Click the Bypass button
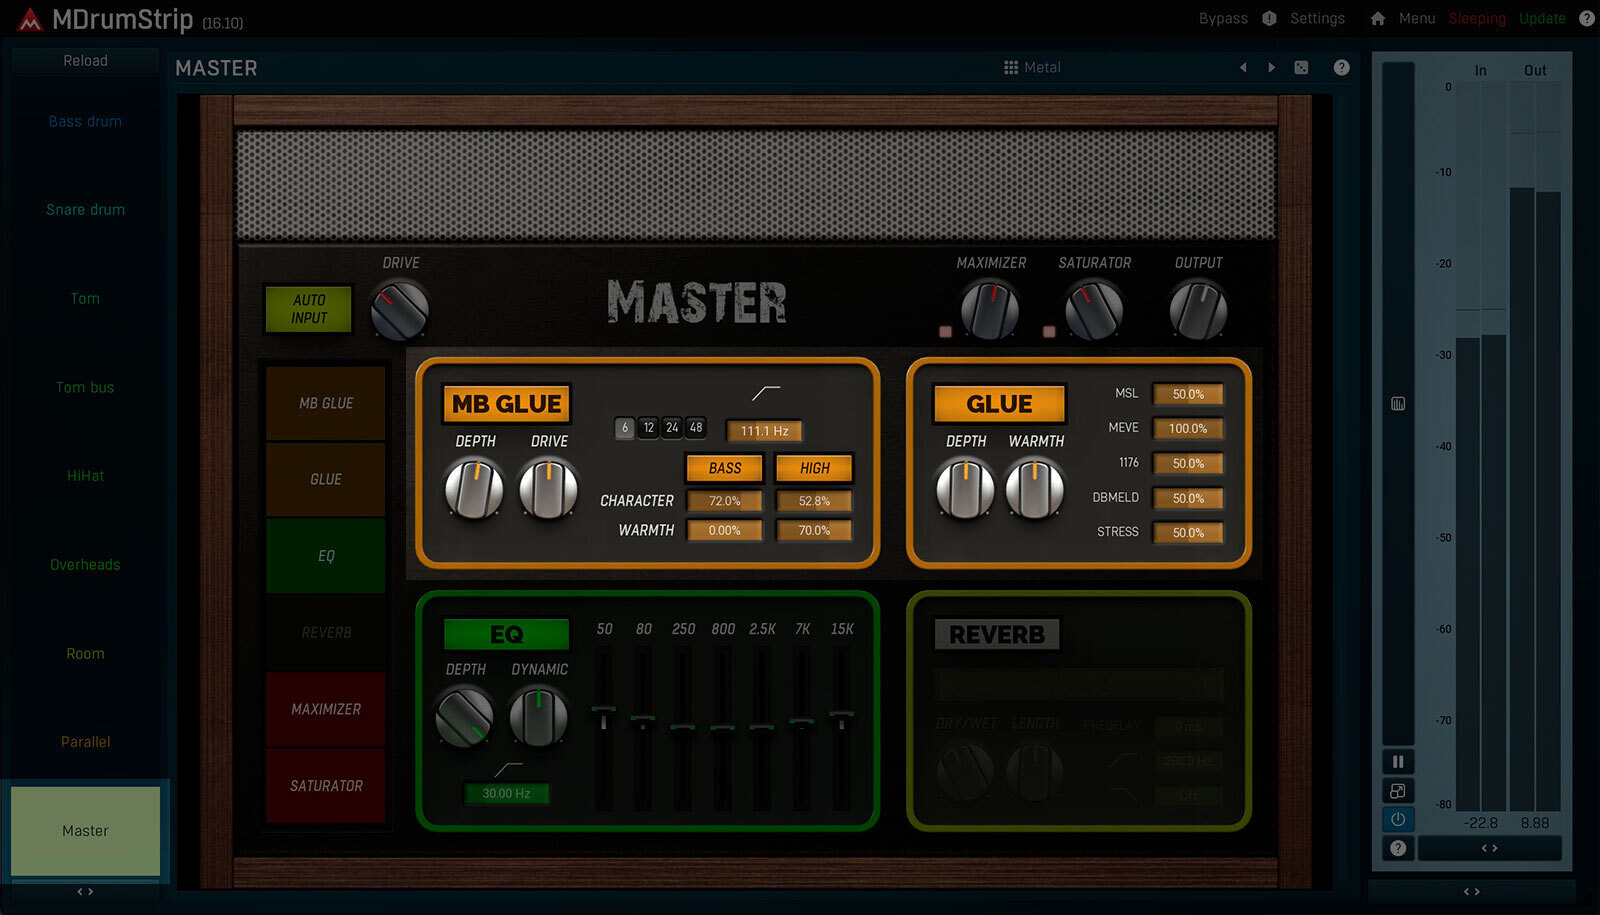Viewport: 1600px width, 915px height. click(1223, 19)
